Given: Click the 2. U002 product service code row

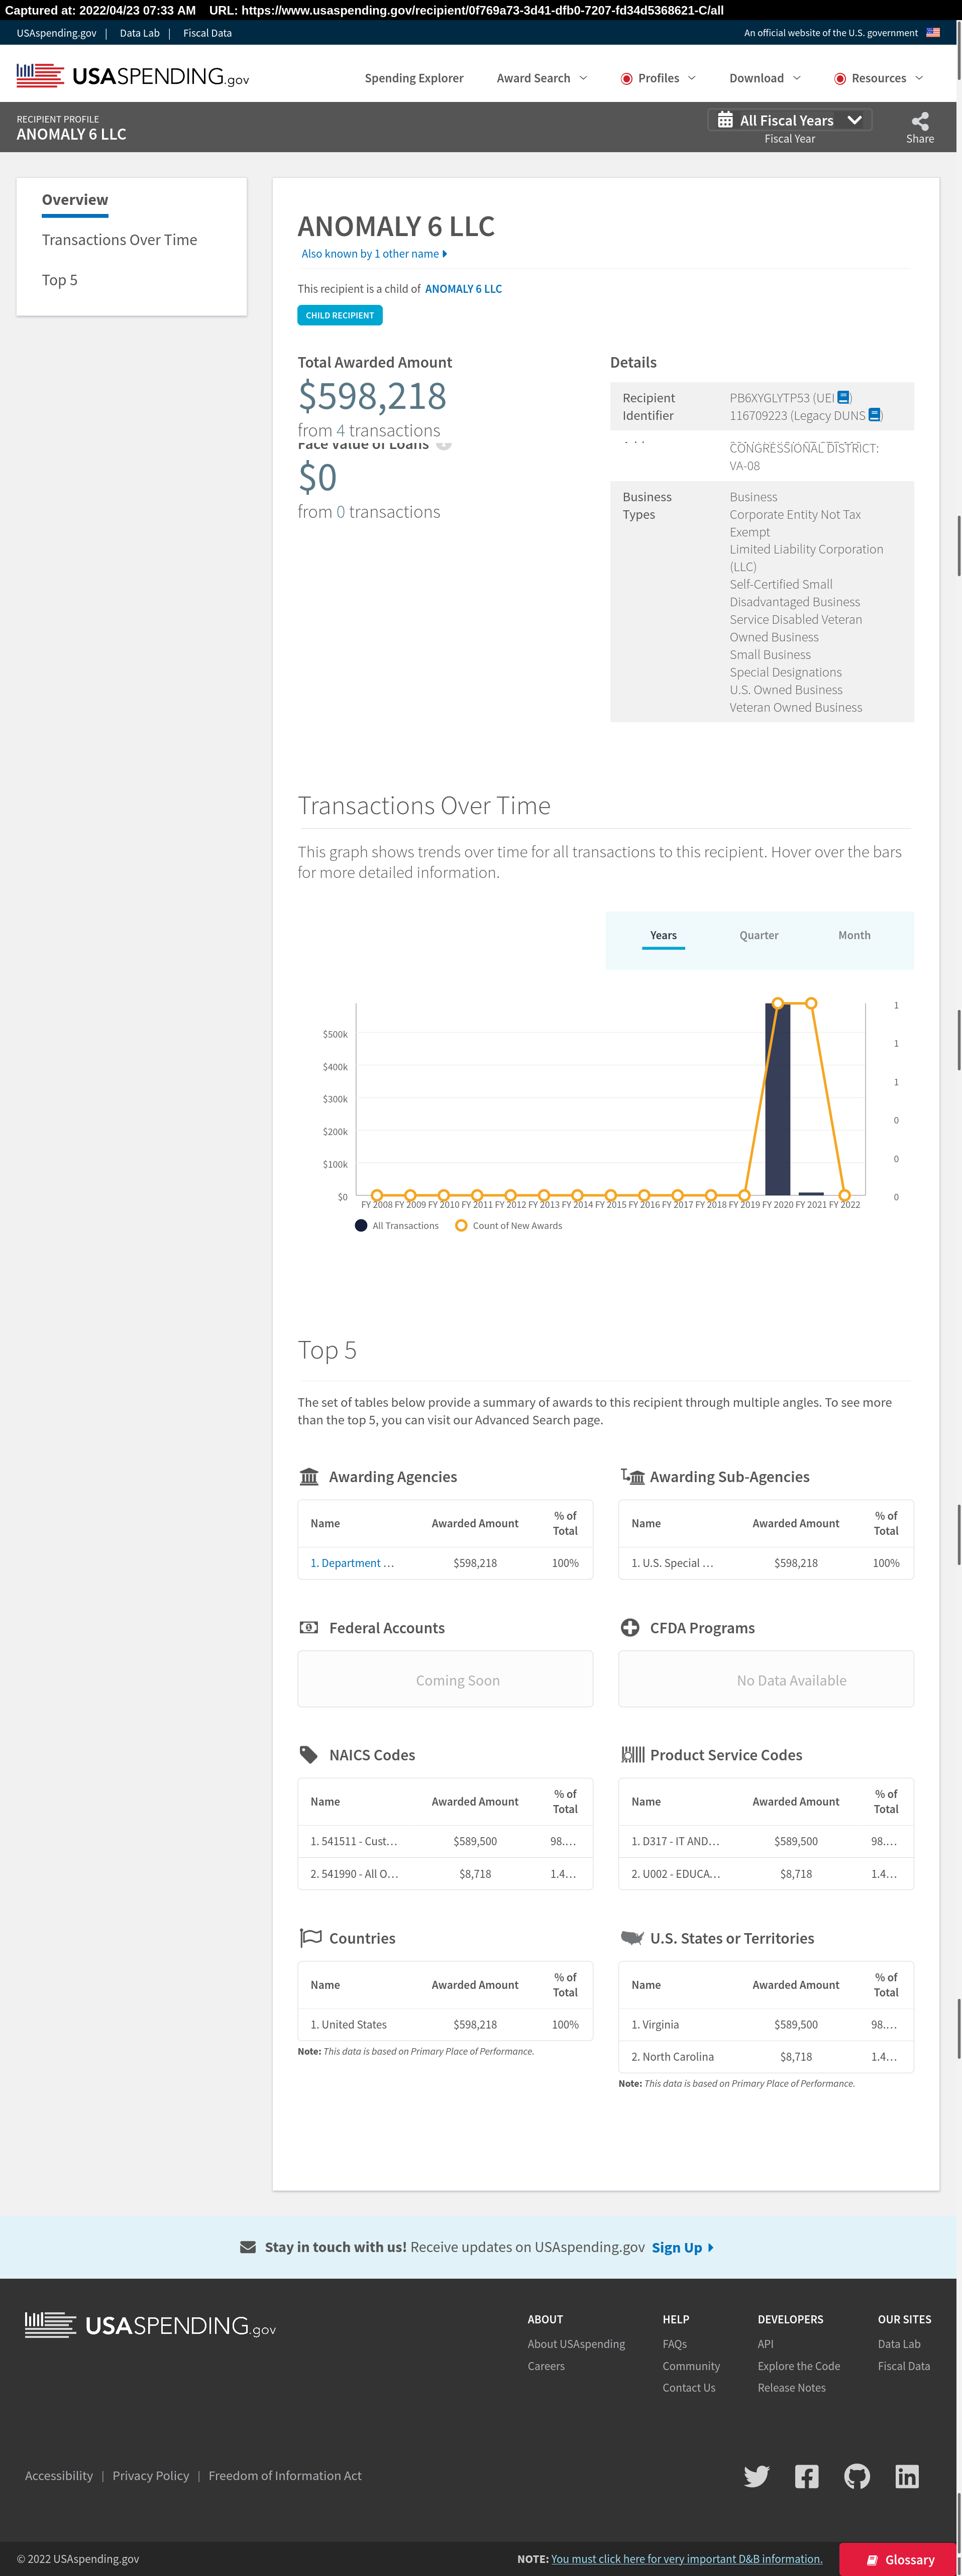Looking at the screenshot, I should (765, 1873).
